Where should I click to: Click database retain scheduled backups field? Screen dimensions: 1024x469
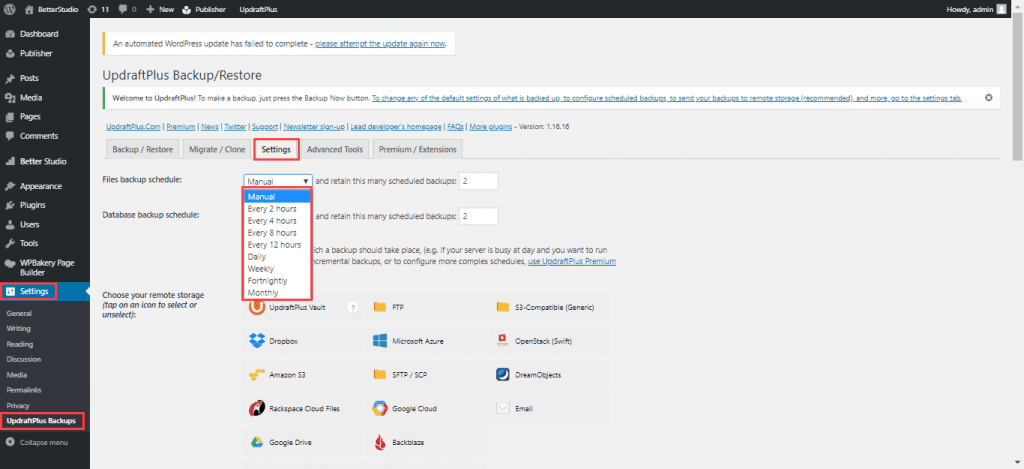pyautogui.click(x=479, y=216)
